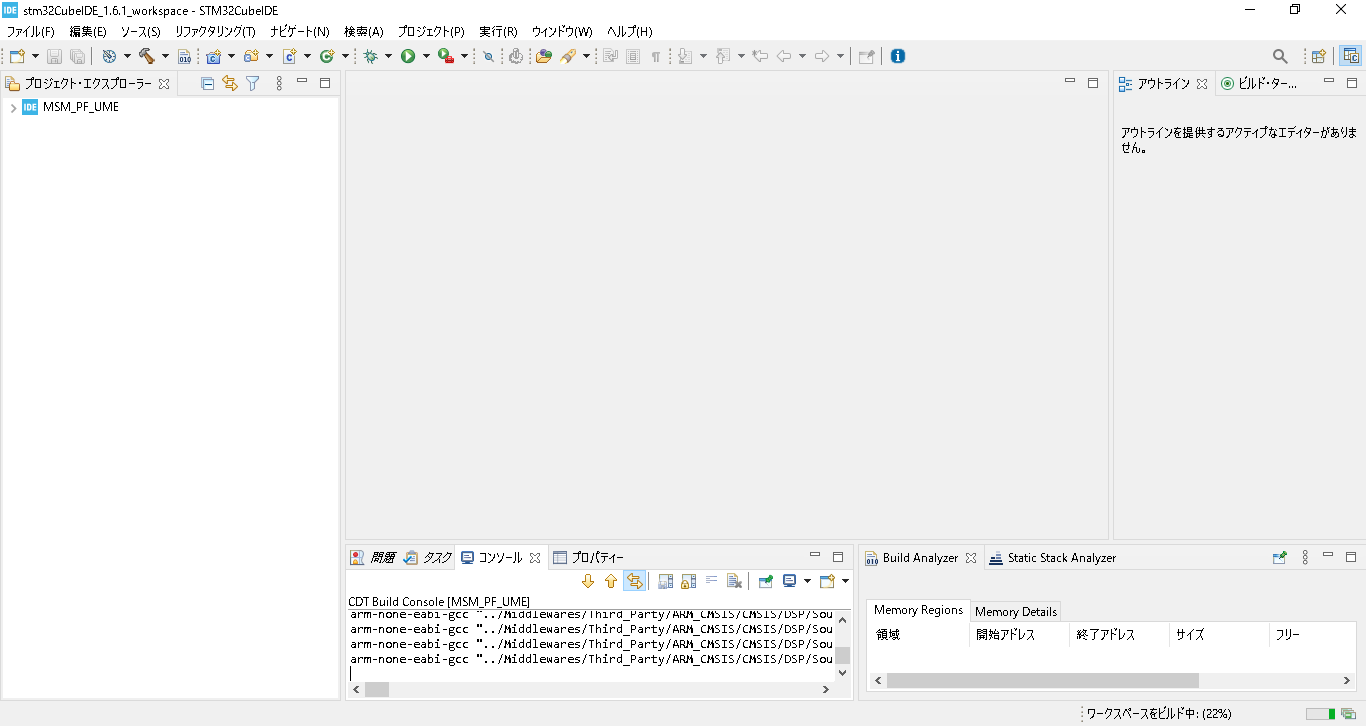Close the アウトライン tab
The width and height of the screenshot is (1366, 726).
click(x=1202, y=84)
